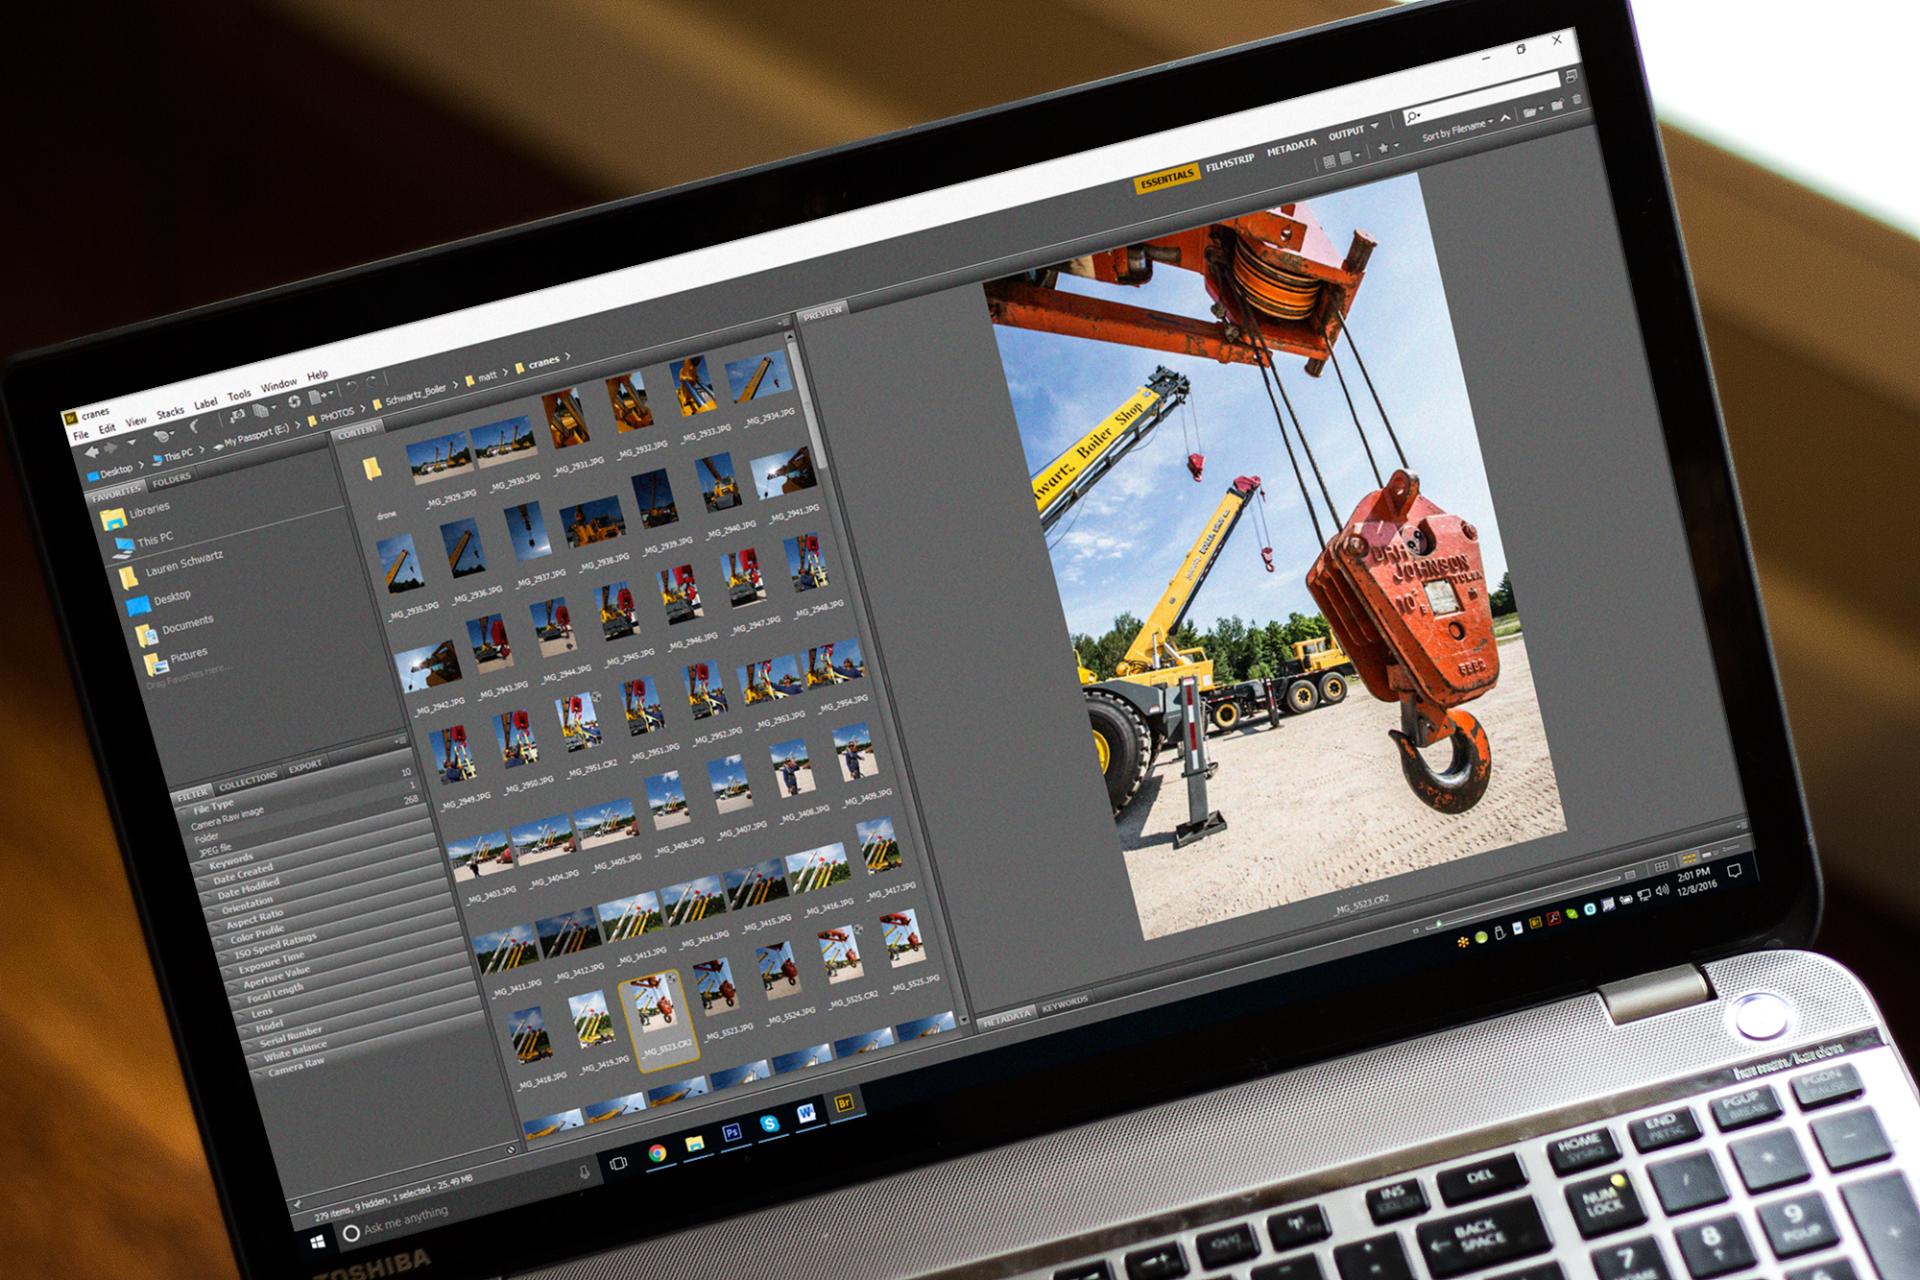The height and width of the screenshot is (1280, 1920).
Task: Click the Get Photos from Camera icon
Action: 237,415
